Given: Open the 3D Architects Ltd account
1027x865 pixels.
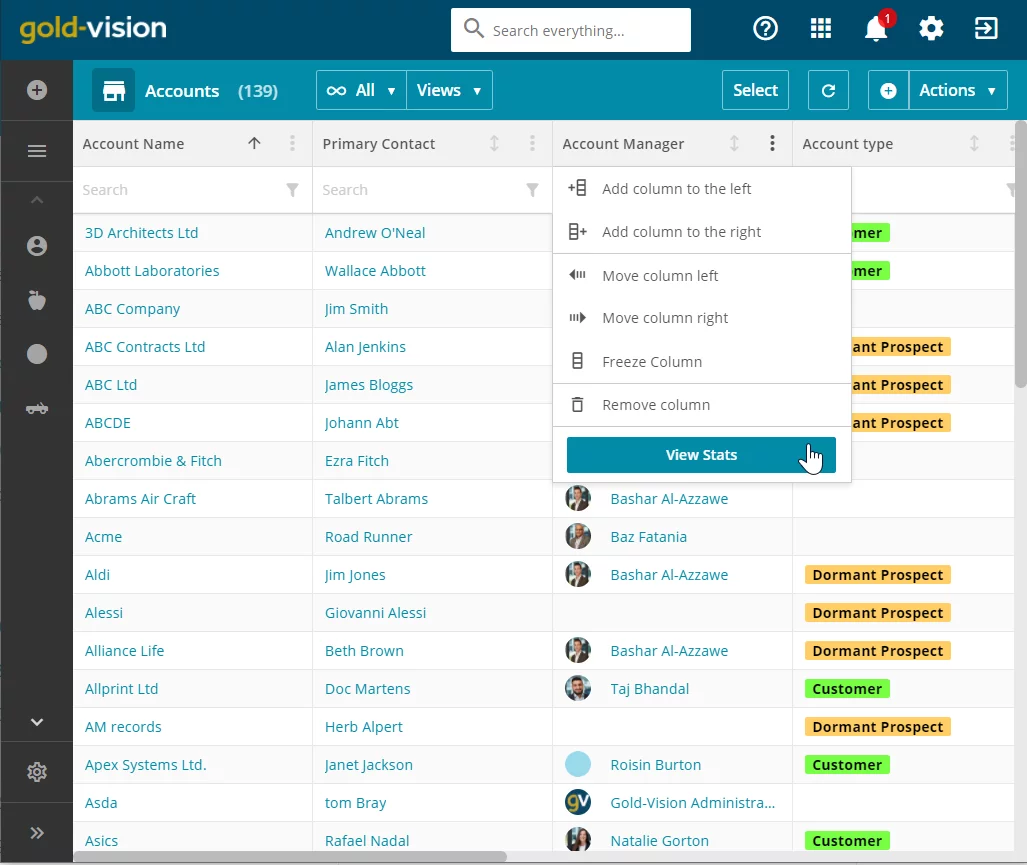Looking at the screenshot, I should click(x=141, y=233).
